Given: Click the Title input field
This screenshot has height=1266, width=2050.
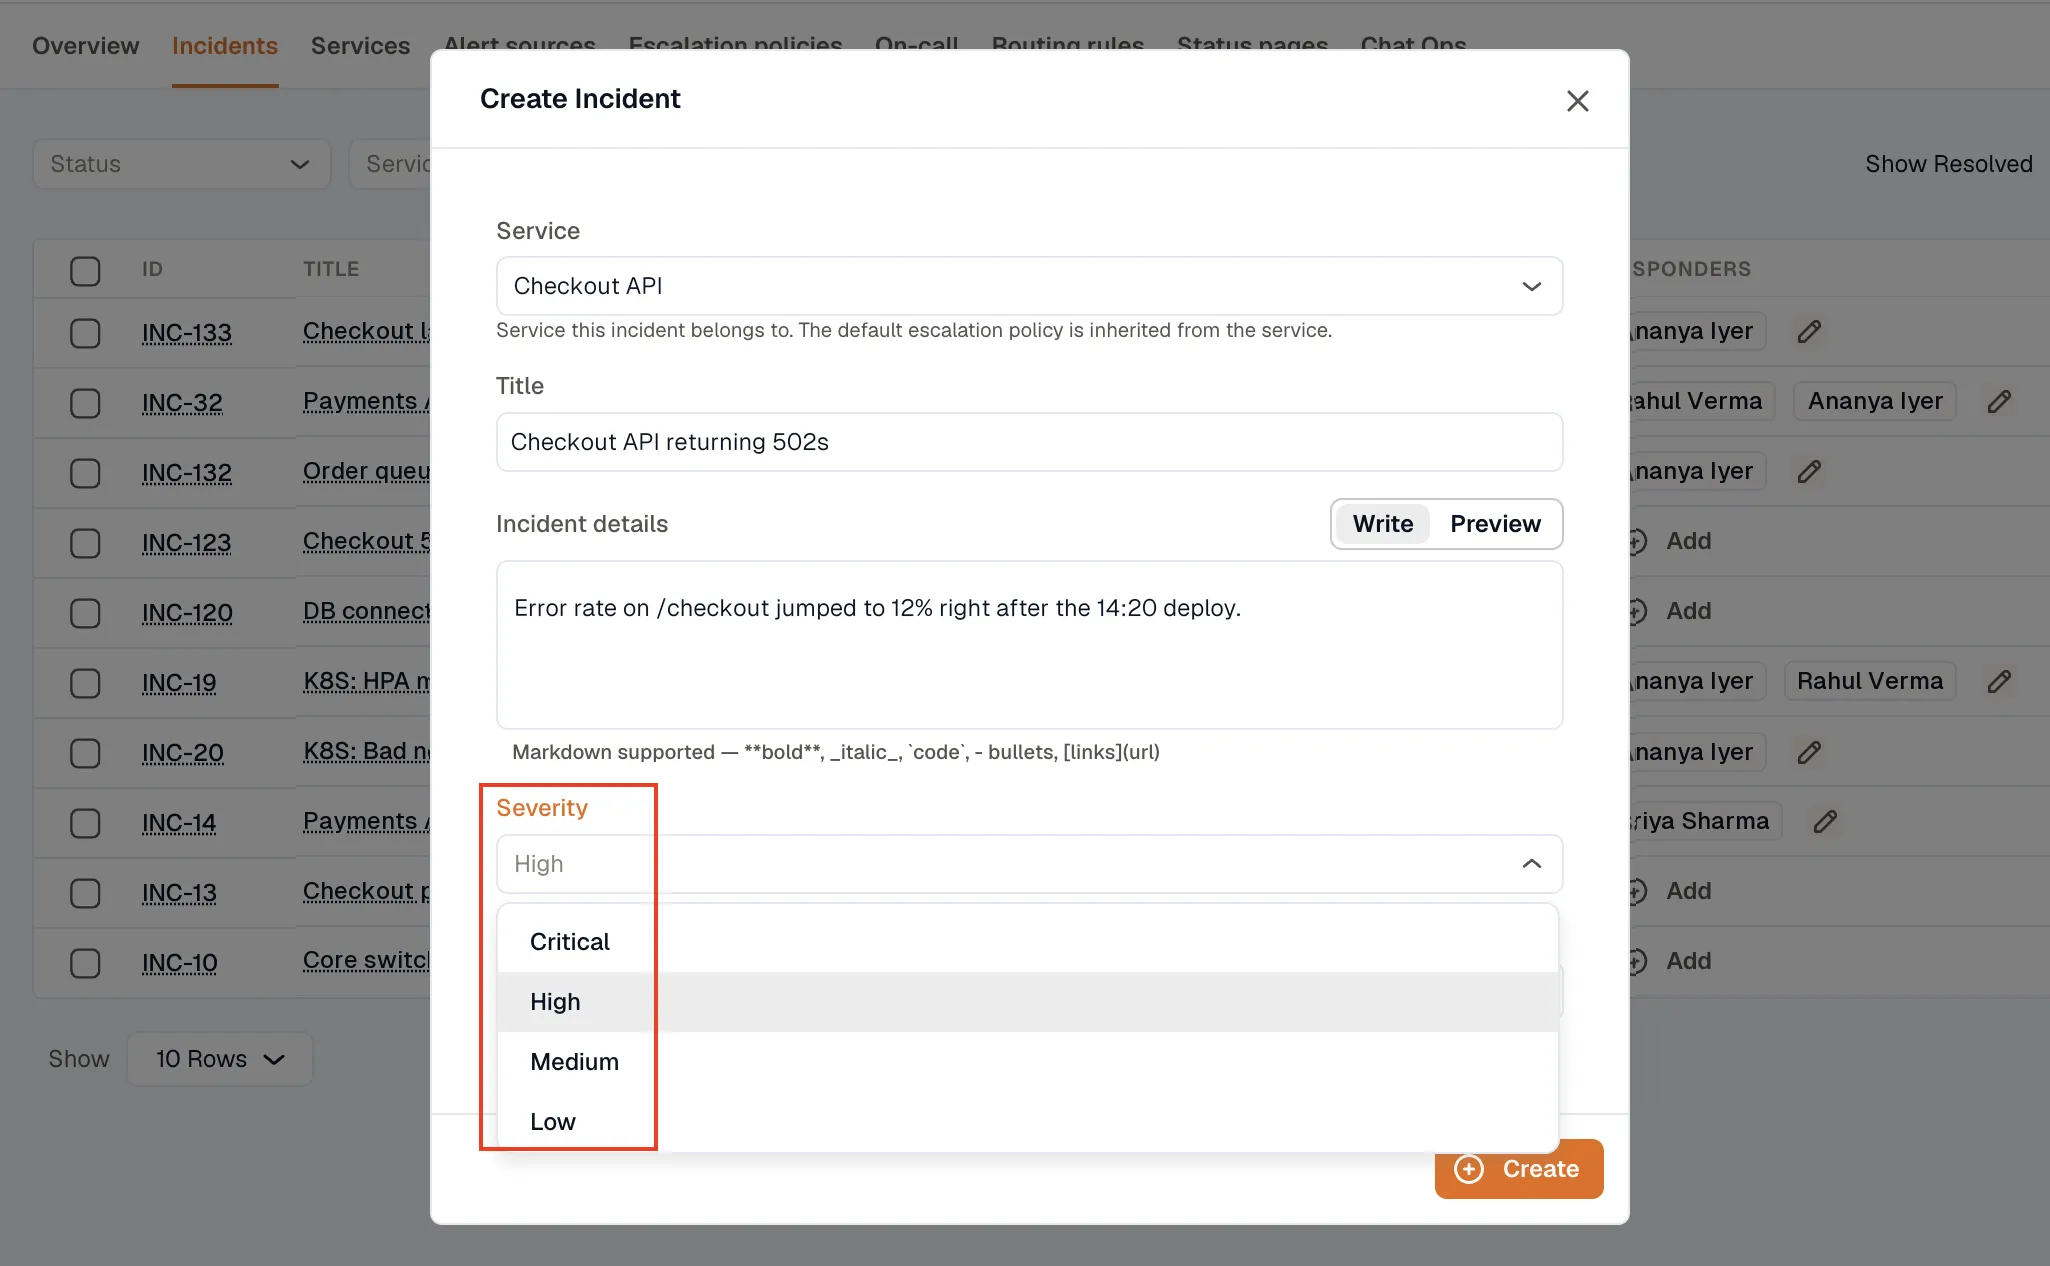Looking at the screenshot, I should coord(1029,442).
